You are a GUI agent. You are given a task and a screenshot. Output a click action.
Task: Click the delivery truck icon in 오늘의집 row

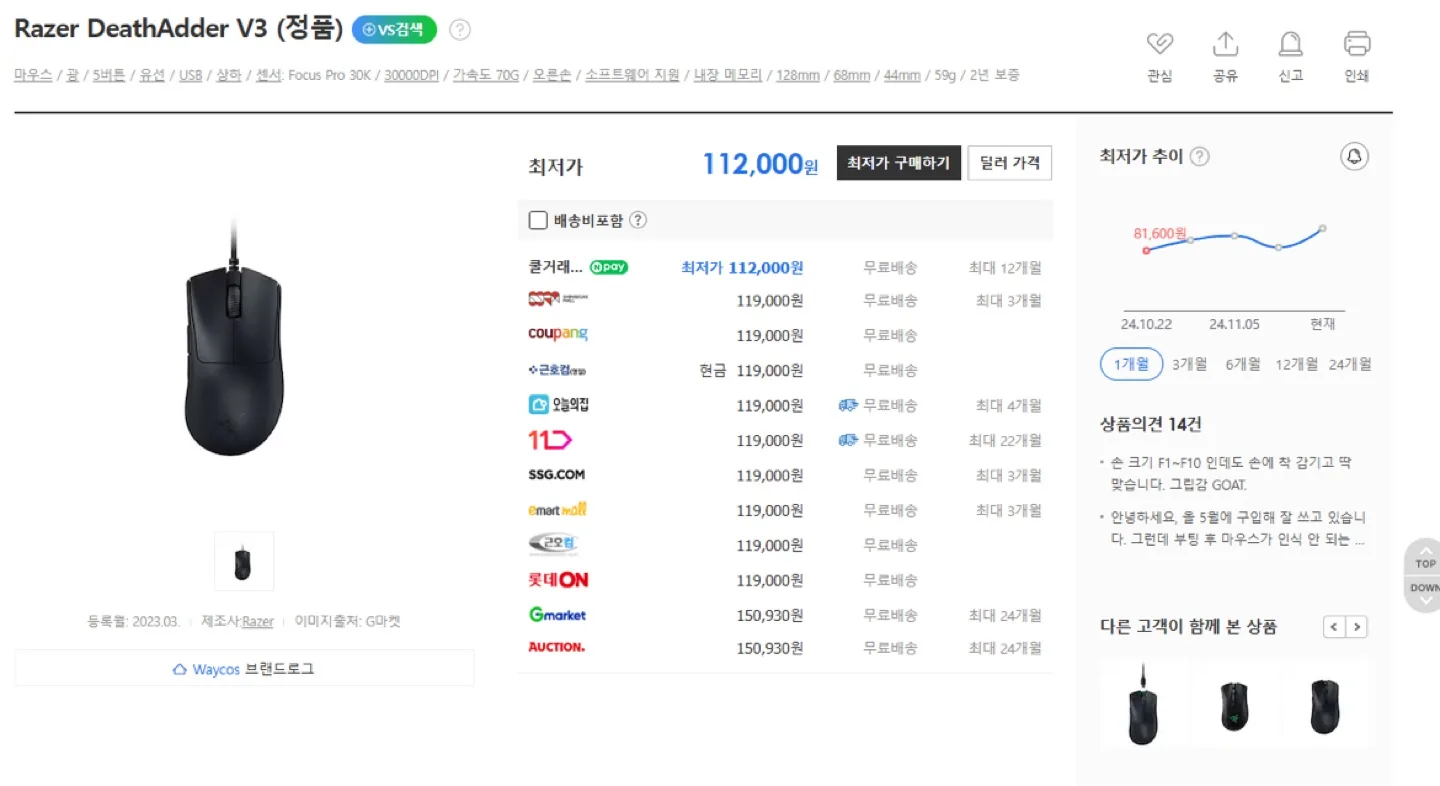(848, 405)
